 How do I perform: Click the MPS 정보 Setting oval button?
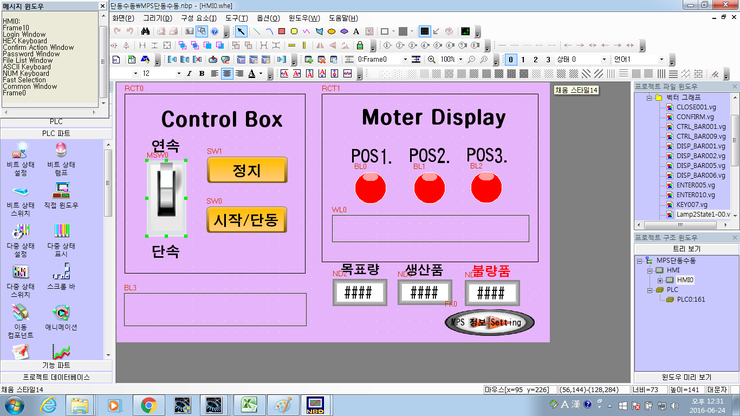click(489, 323)
